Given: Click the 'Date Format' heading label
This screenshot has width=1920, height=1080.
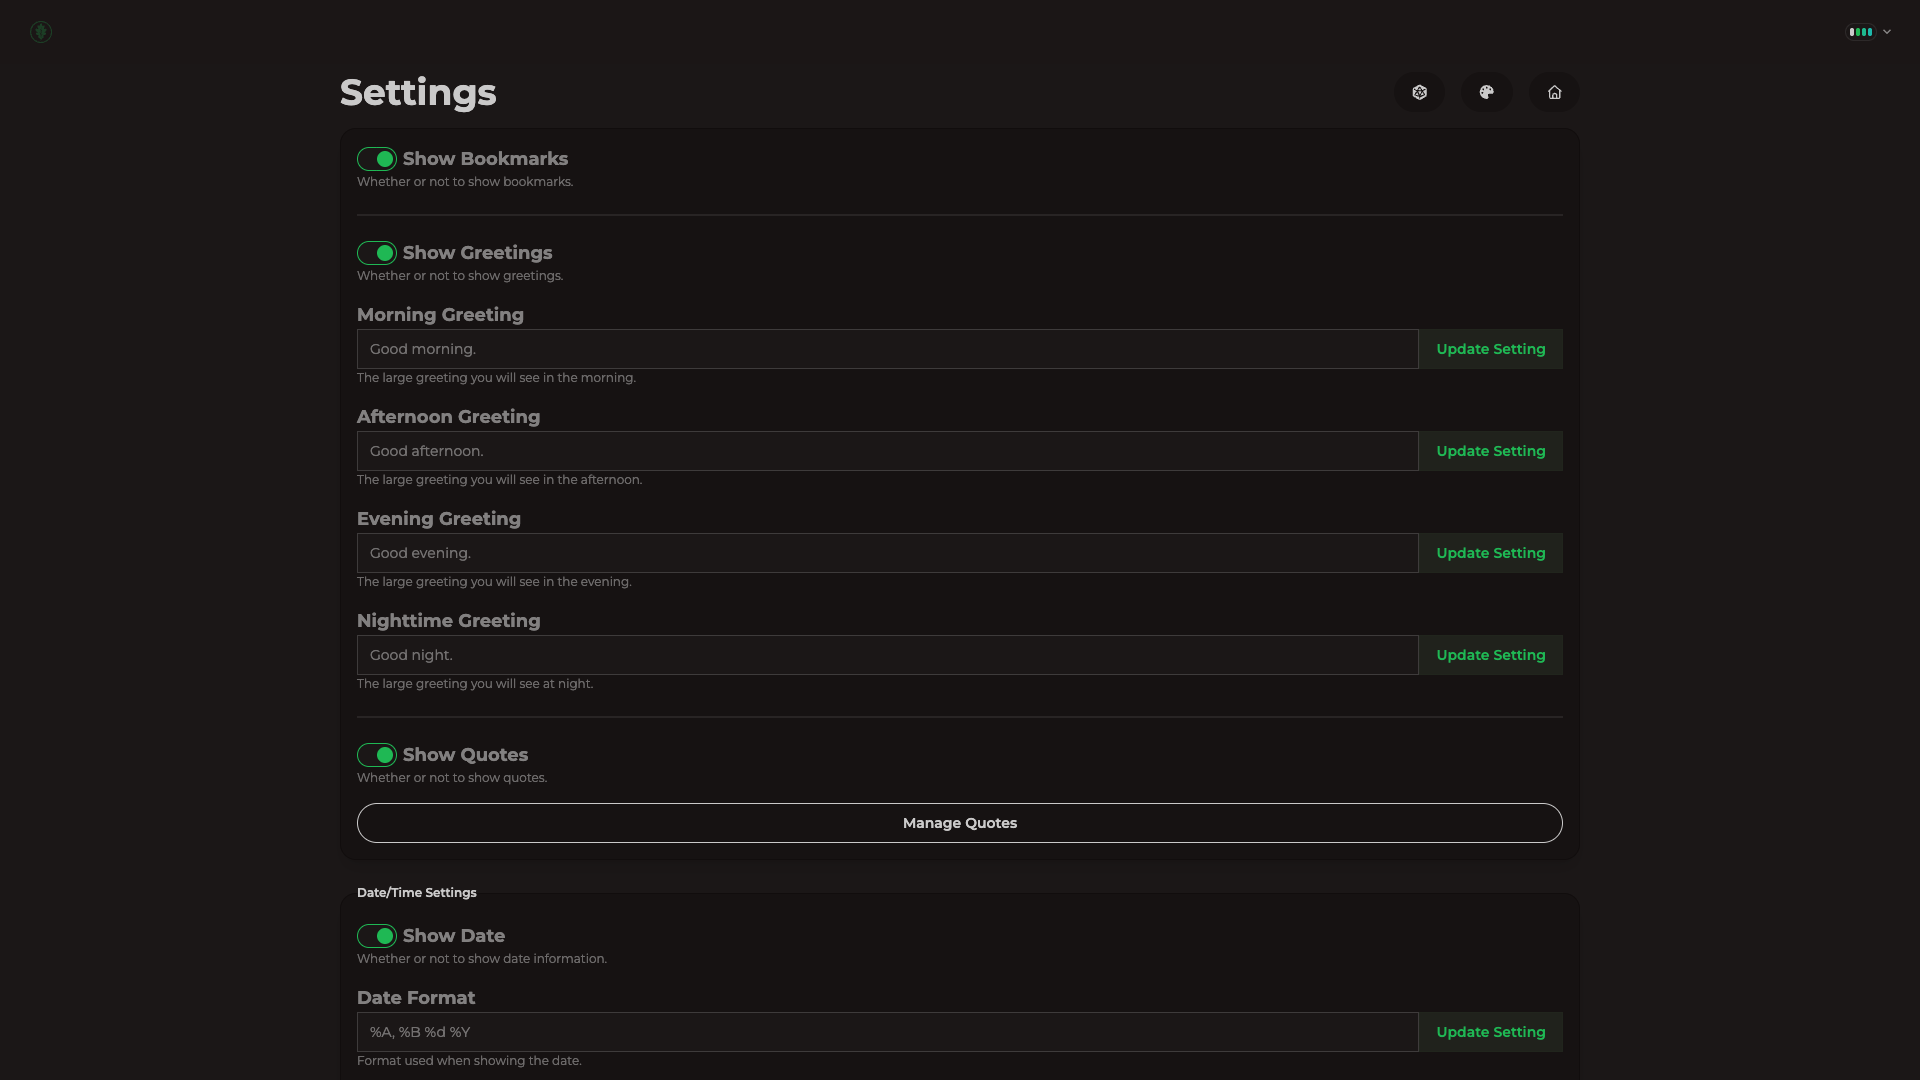Looking at the screenshot, I should click(416, 998).
